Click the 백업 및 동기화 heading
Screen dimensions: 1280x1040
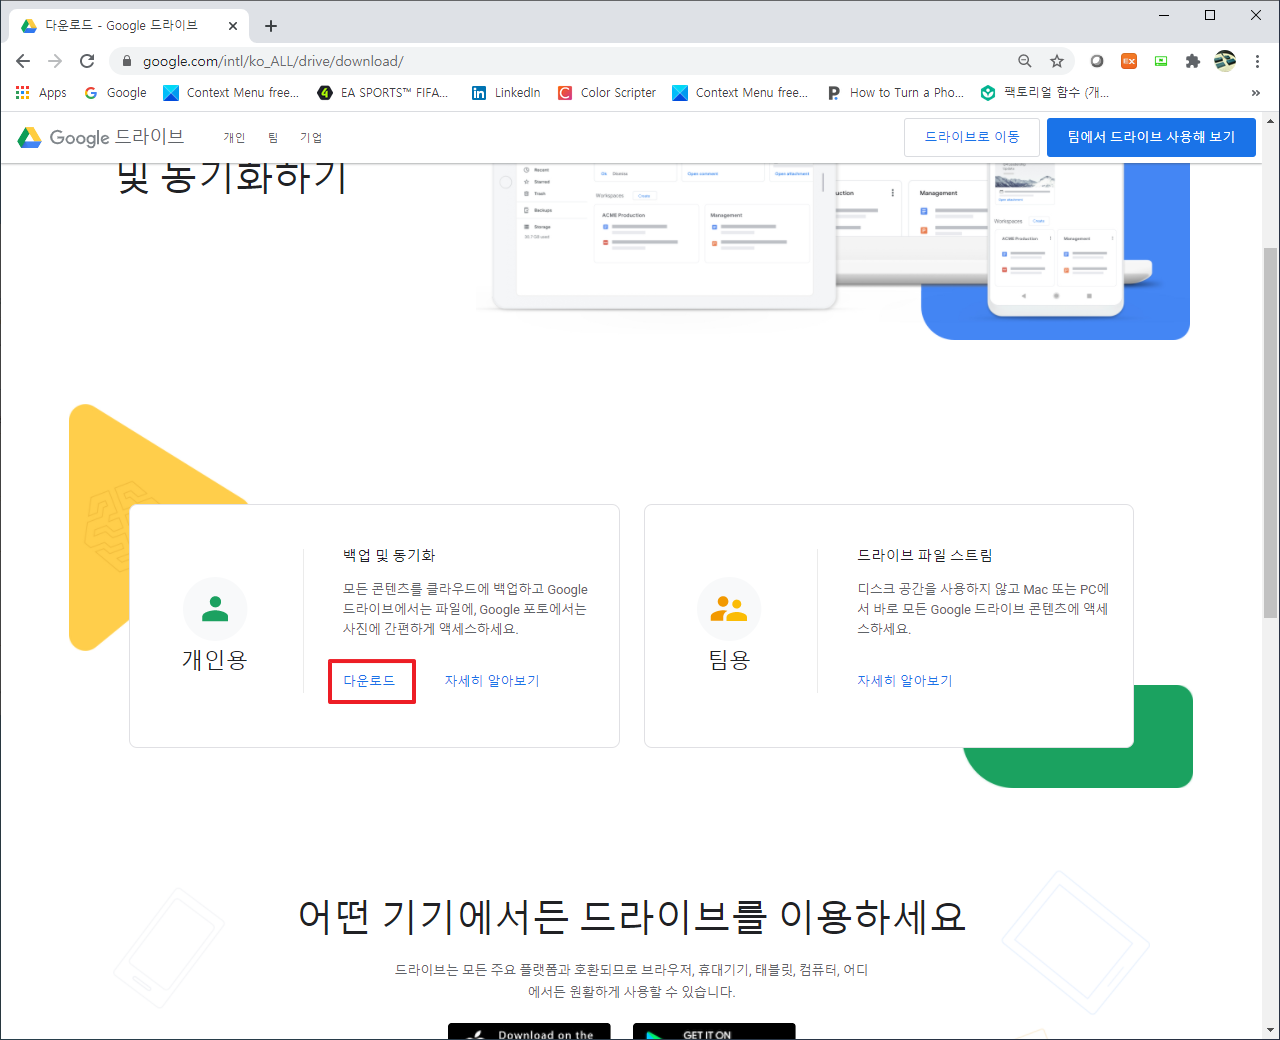click(x=389, y=555)
